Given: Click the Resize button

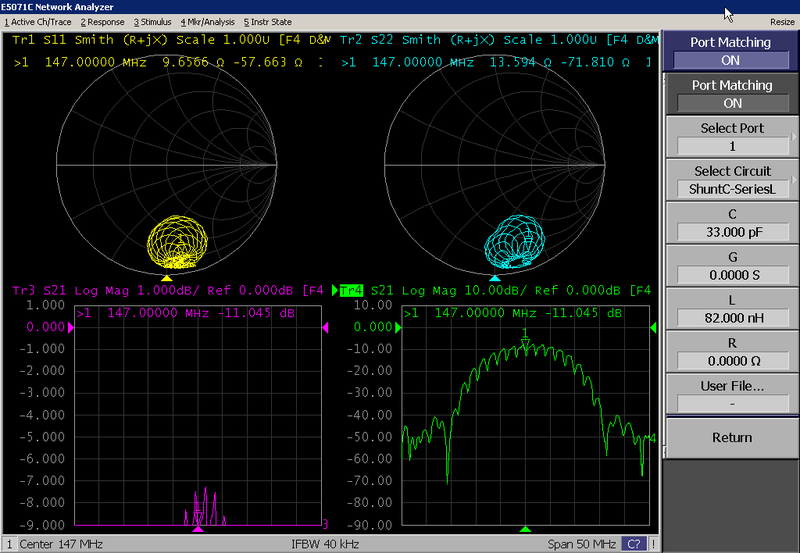Looking at the screenshot, I should pos(782,21).
